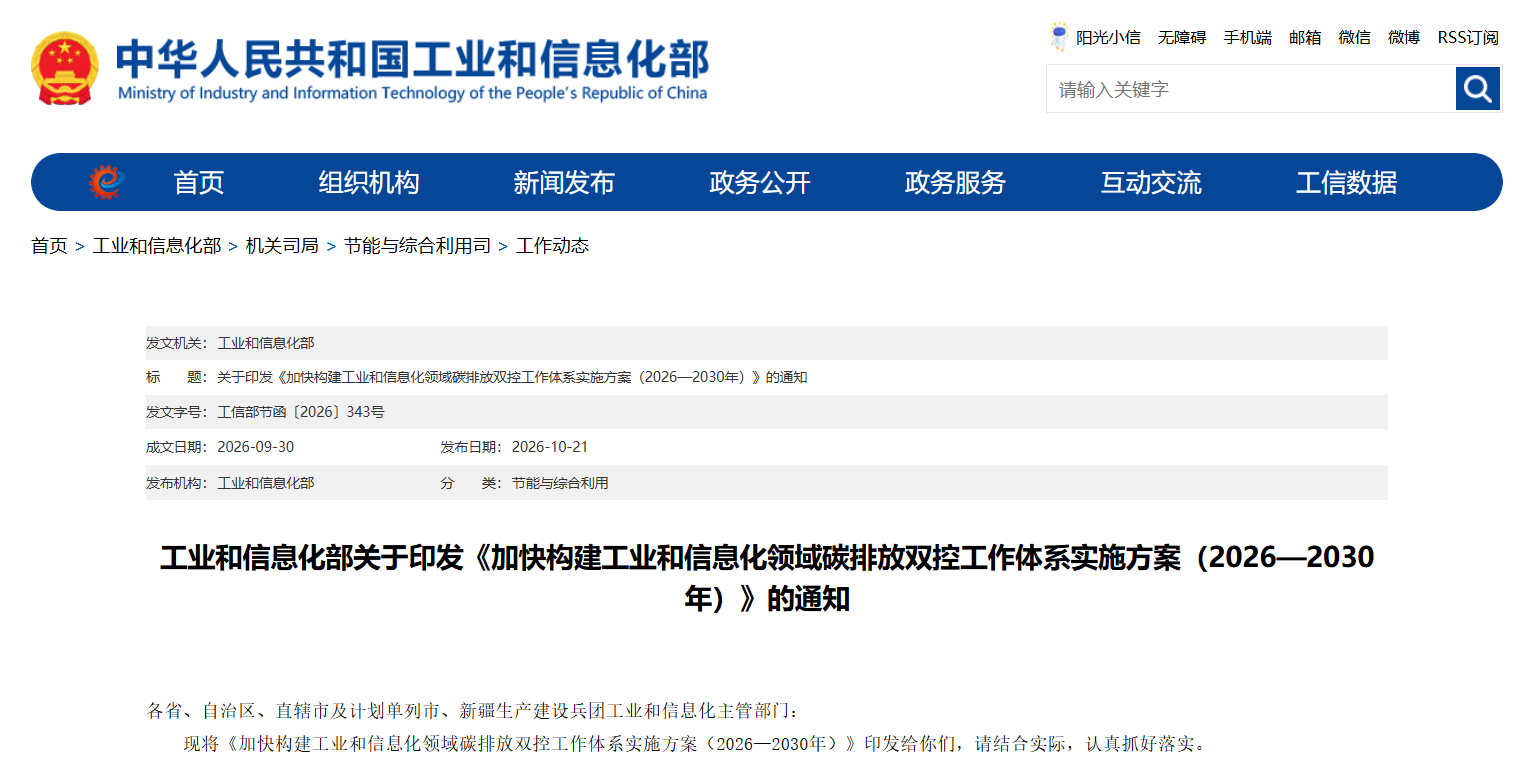Open the RSS订阅 link

[1468, 37]
